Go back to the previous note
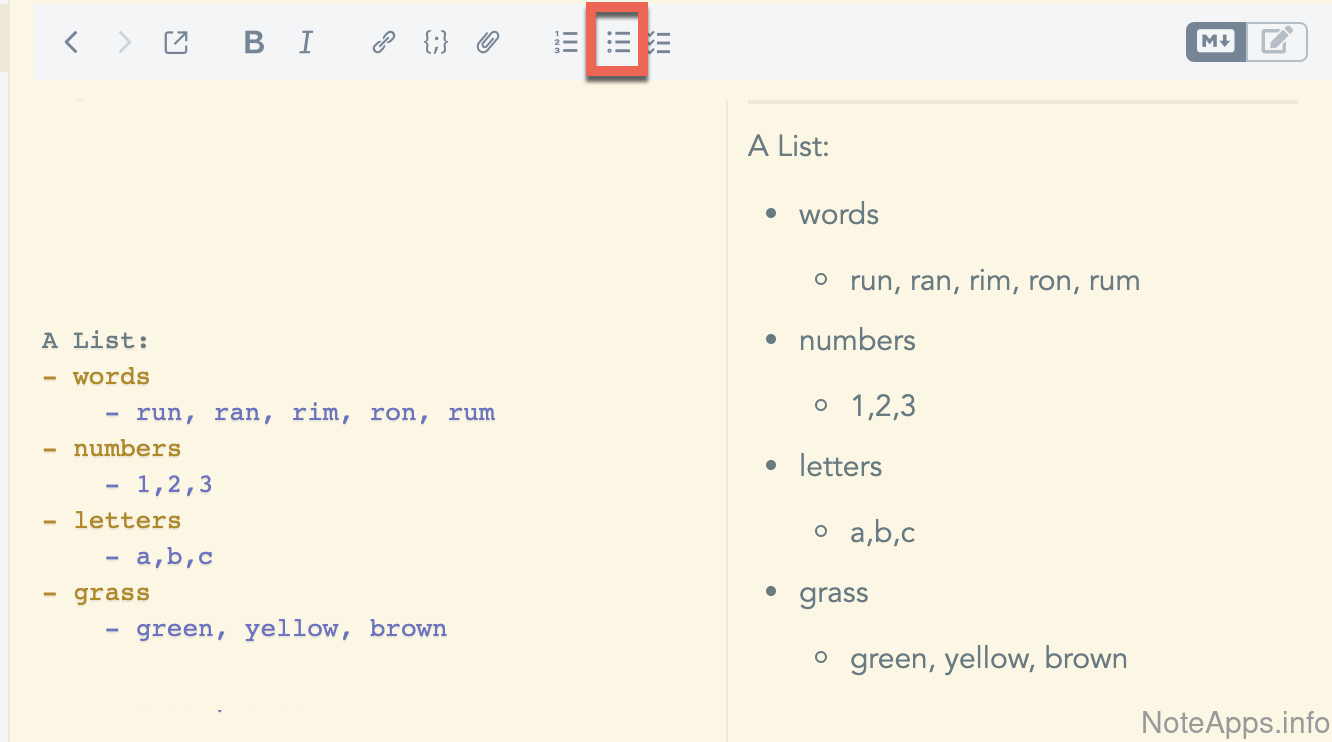 tap(71, 42)
